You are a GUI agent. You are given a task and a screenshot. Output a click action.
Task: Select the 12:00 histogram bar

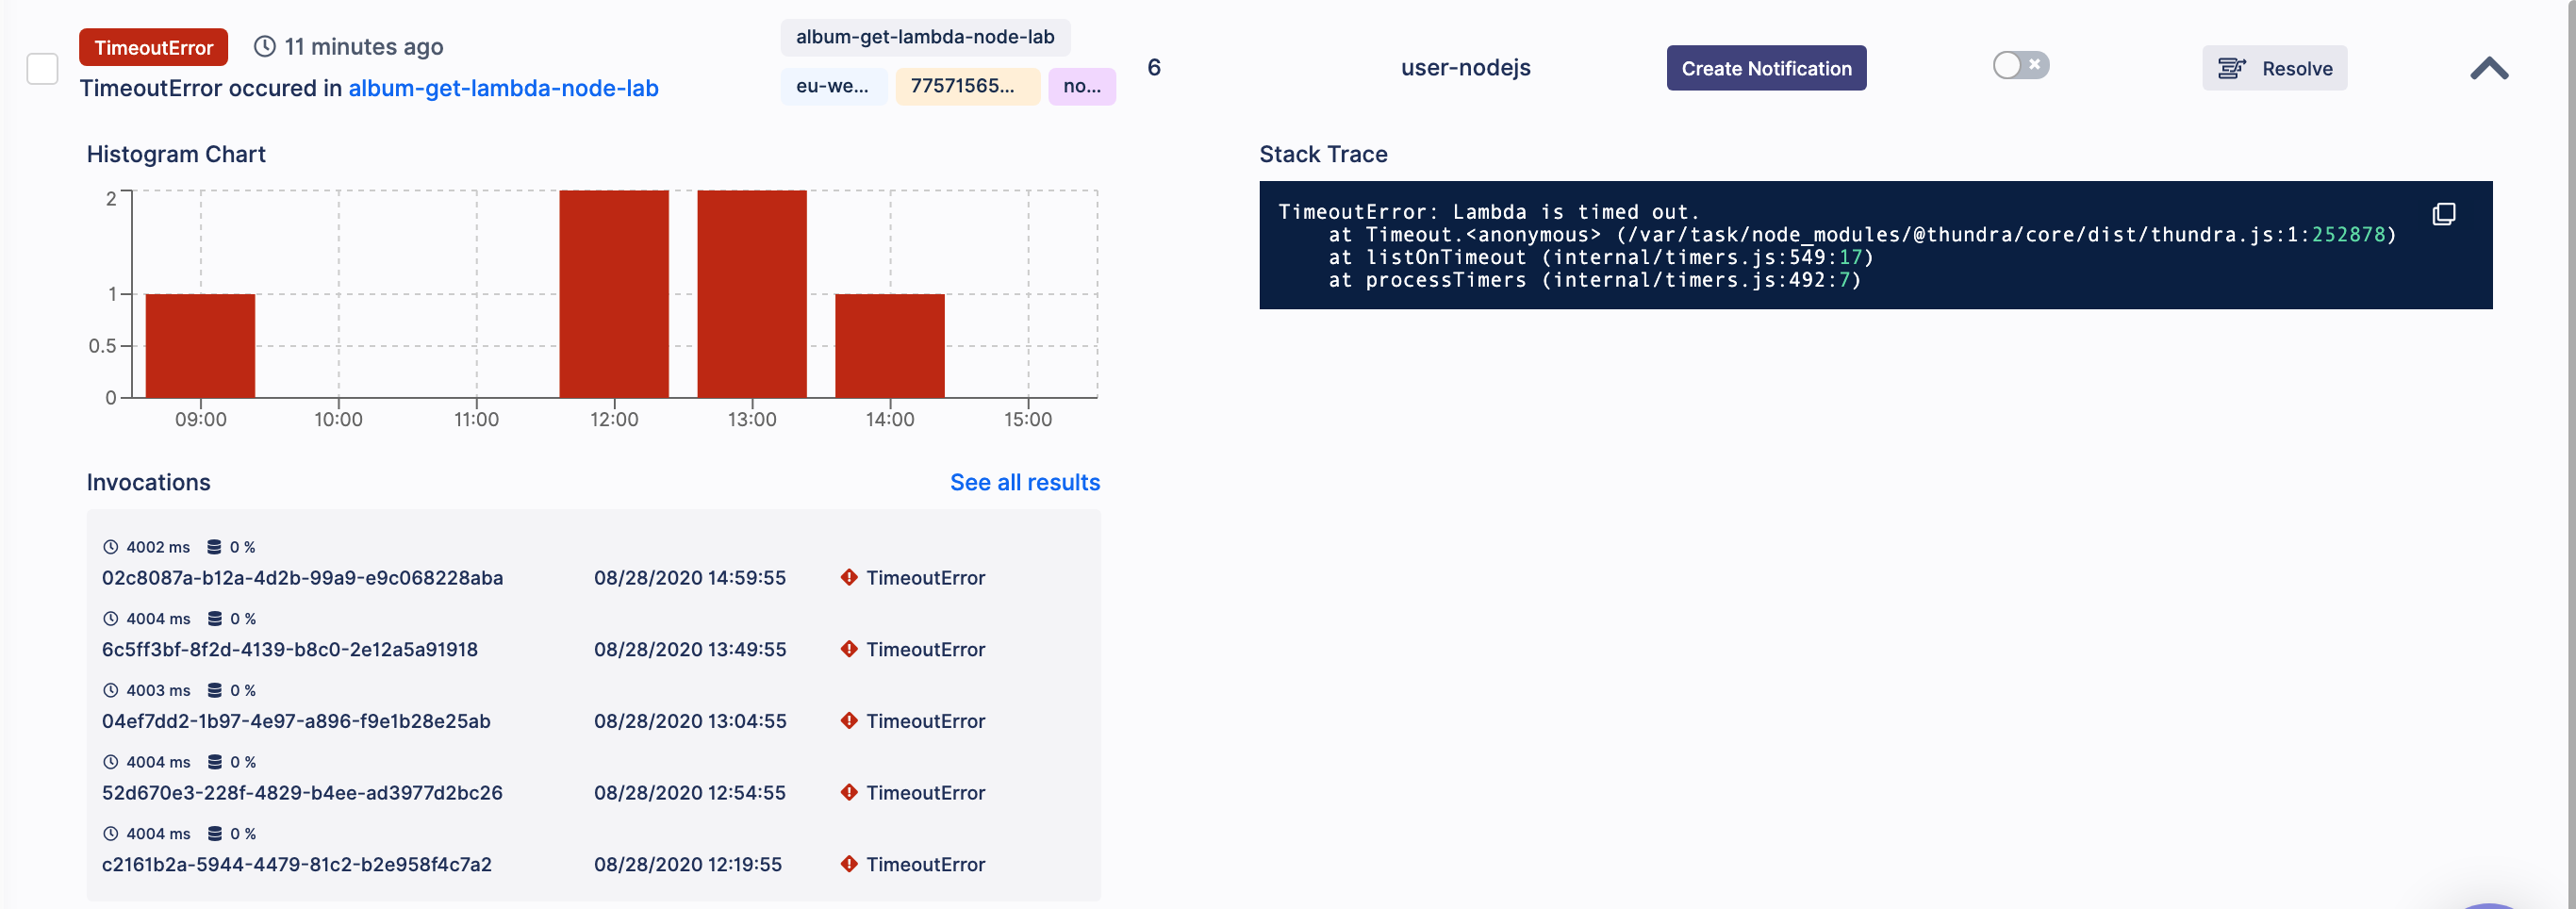(x=614, y=294)
